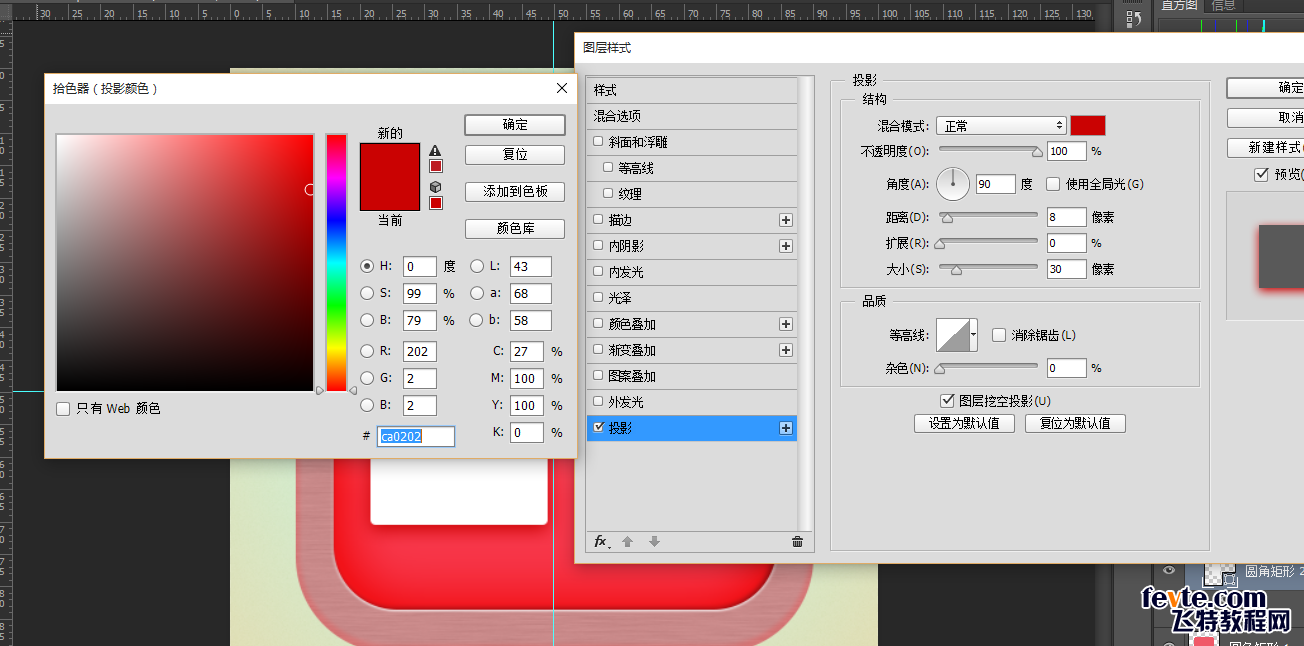Enable 斜面和浮雕 checkbox

pos(598,142)
